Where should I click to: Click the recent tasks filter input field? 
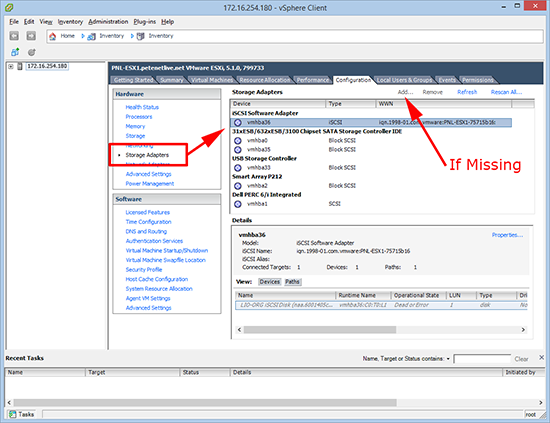pyautogui.click(x=482, y=359)
